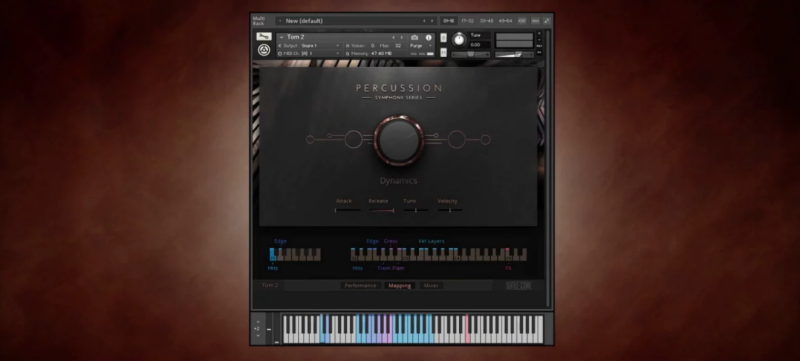Adjust the Tune knob in header
The width and height of the screenshot is (800, 361).
(x=459, y=40)
